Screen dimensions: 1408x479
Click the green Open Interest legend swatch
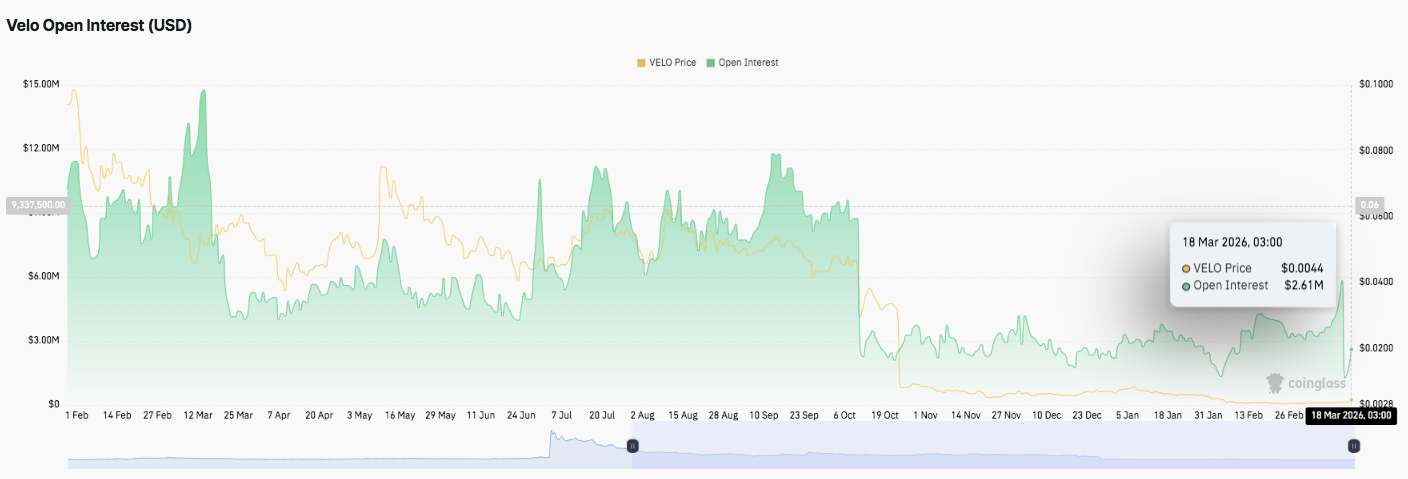click(711, 63)
